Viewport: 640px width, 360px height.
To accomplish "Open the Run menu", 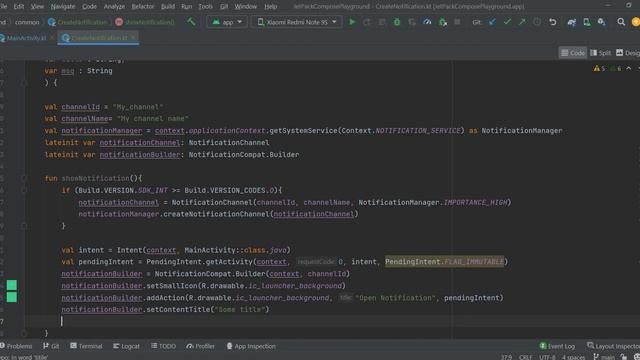I will pyautogui.click(x=187, y=7).
